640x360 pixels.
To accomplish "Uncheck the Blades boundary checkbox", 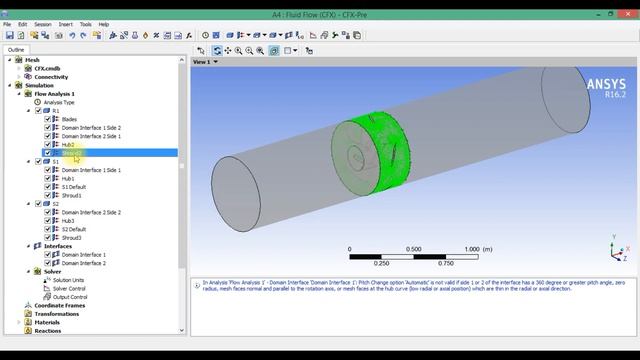I will [47, 119].
